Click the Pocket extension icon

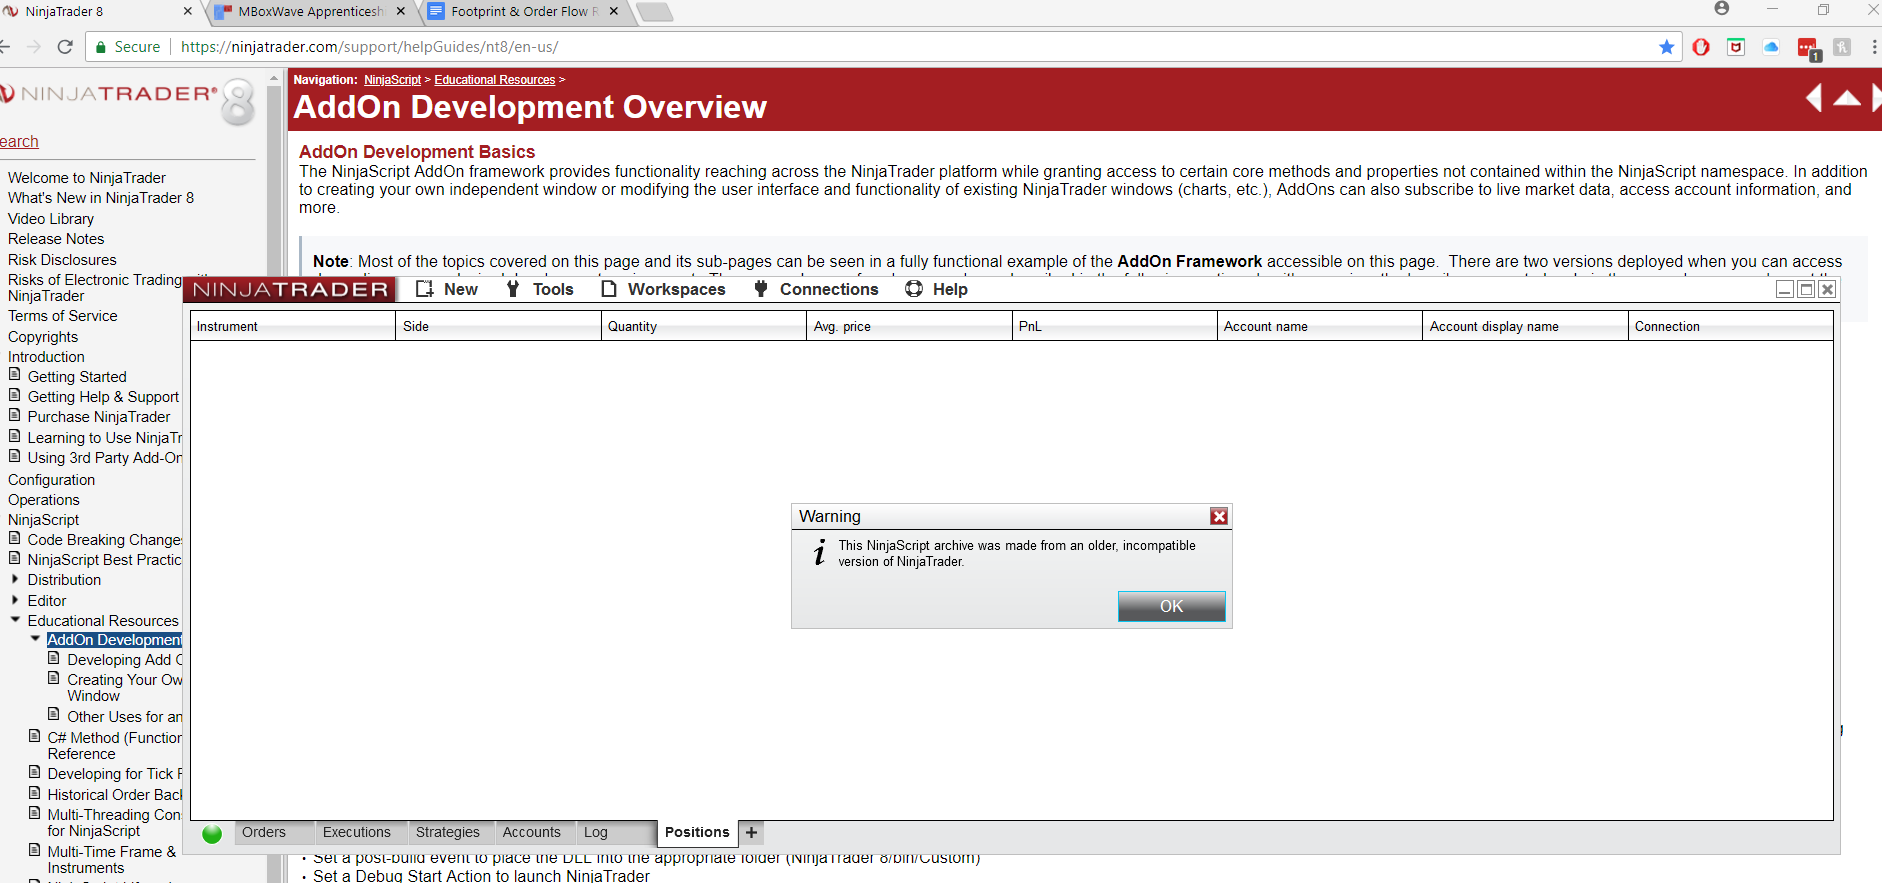(x=1736, y=47)
